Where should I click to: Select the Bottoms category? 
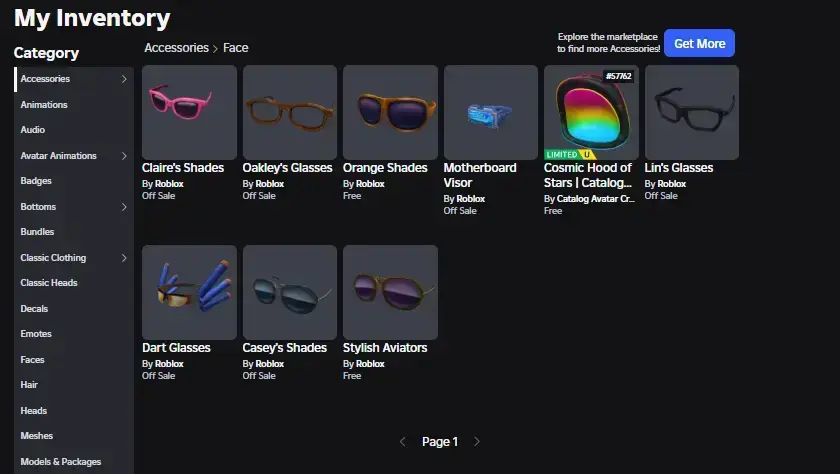74,207
